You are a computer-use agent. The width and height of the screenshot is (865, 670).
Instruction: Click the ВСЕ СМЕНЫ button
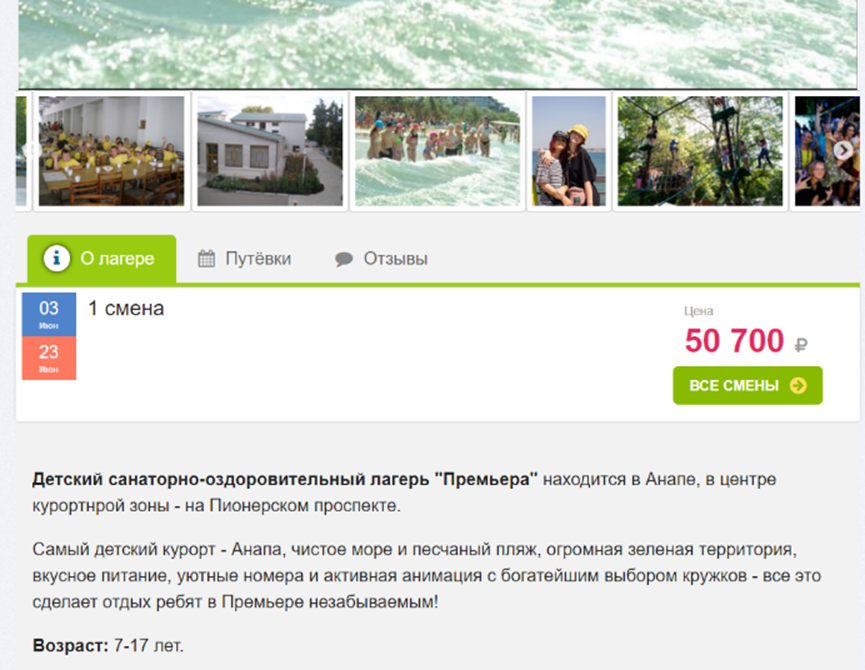tap(747, 385)
